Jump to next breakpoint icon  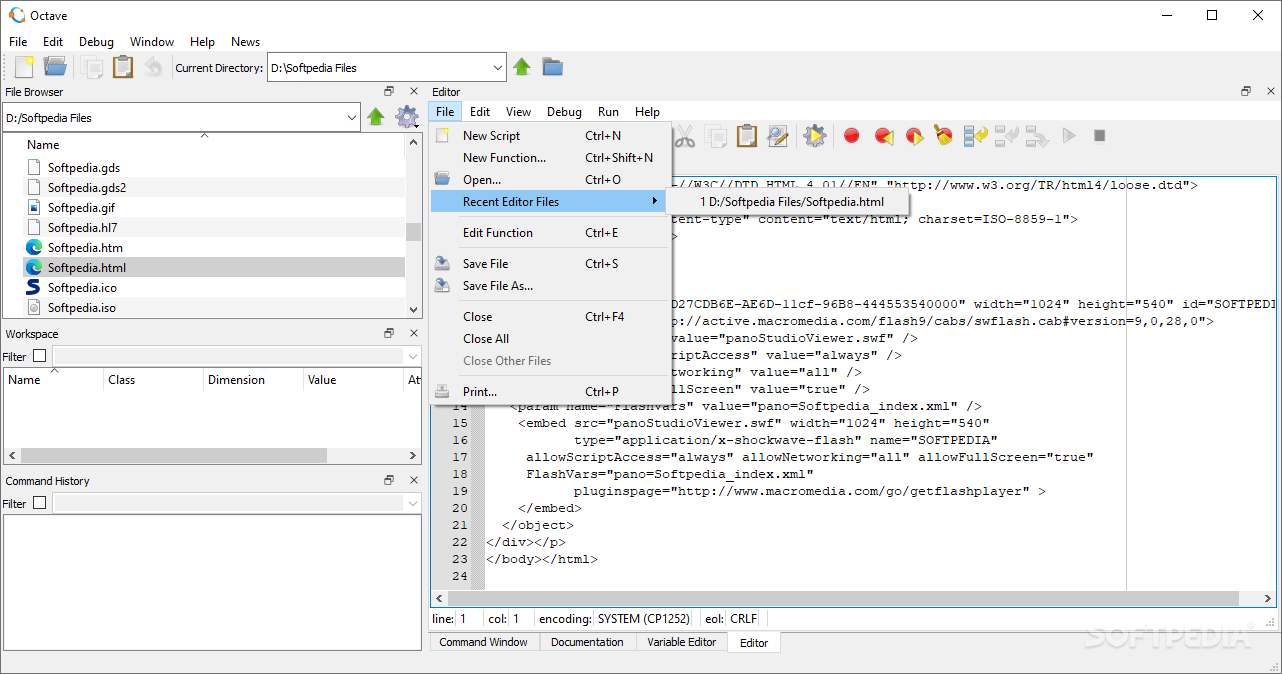914,136
